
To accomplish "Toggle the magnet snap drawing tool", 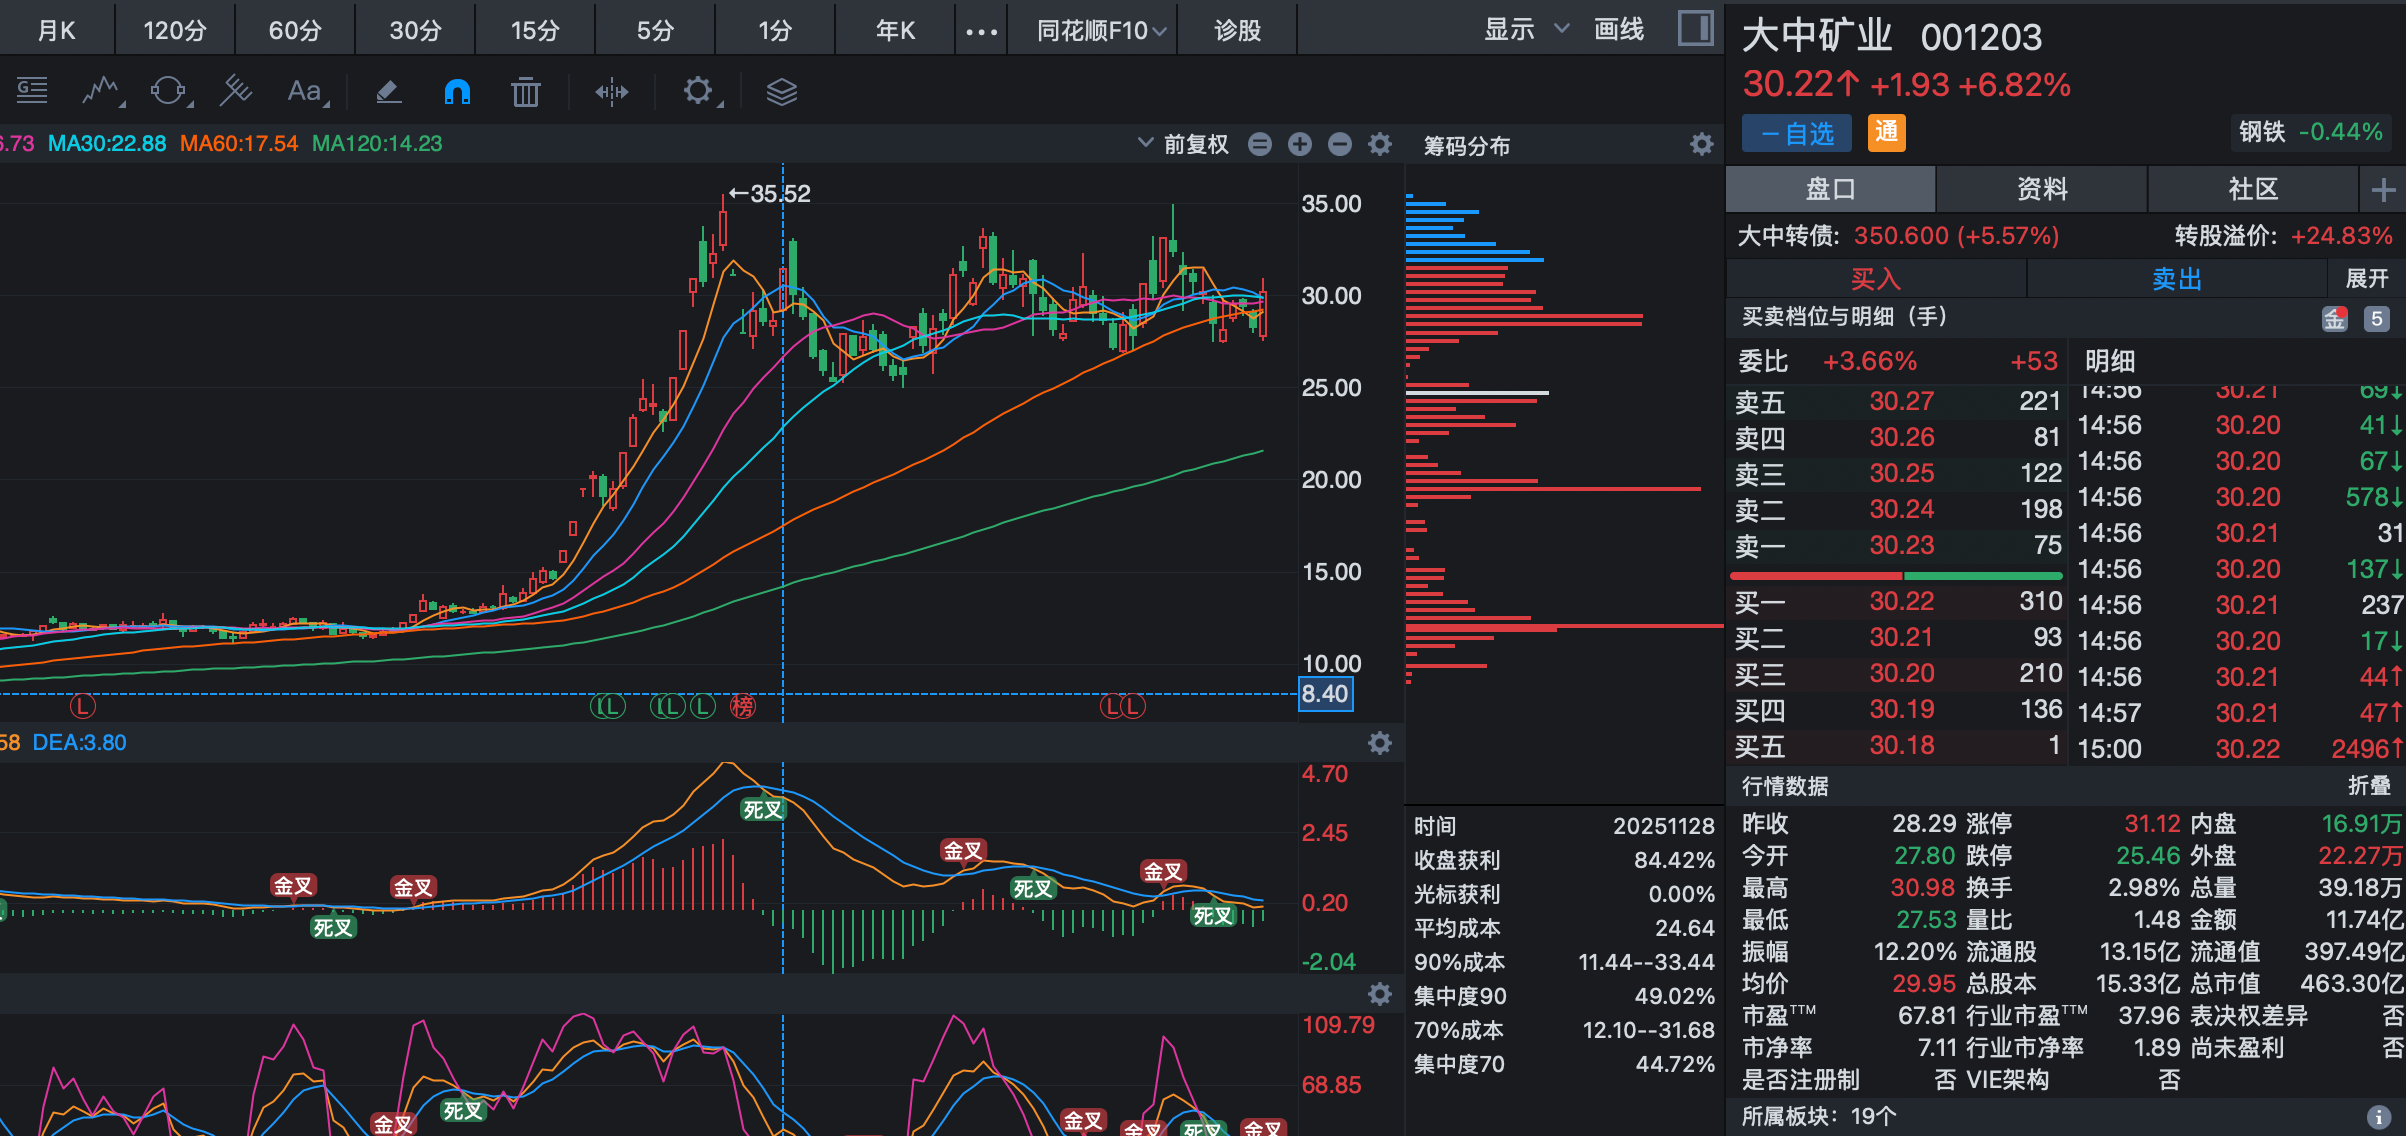I will 457,92.
